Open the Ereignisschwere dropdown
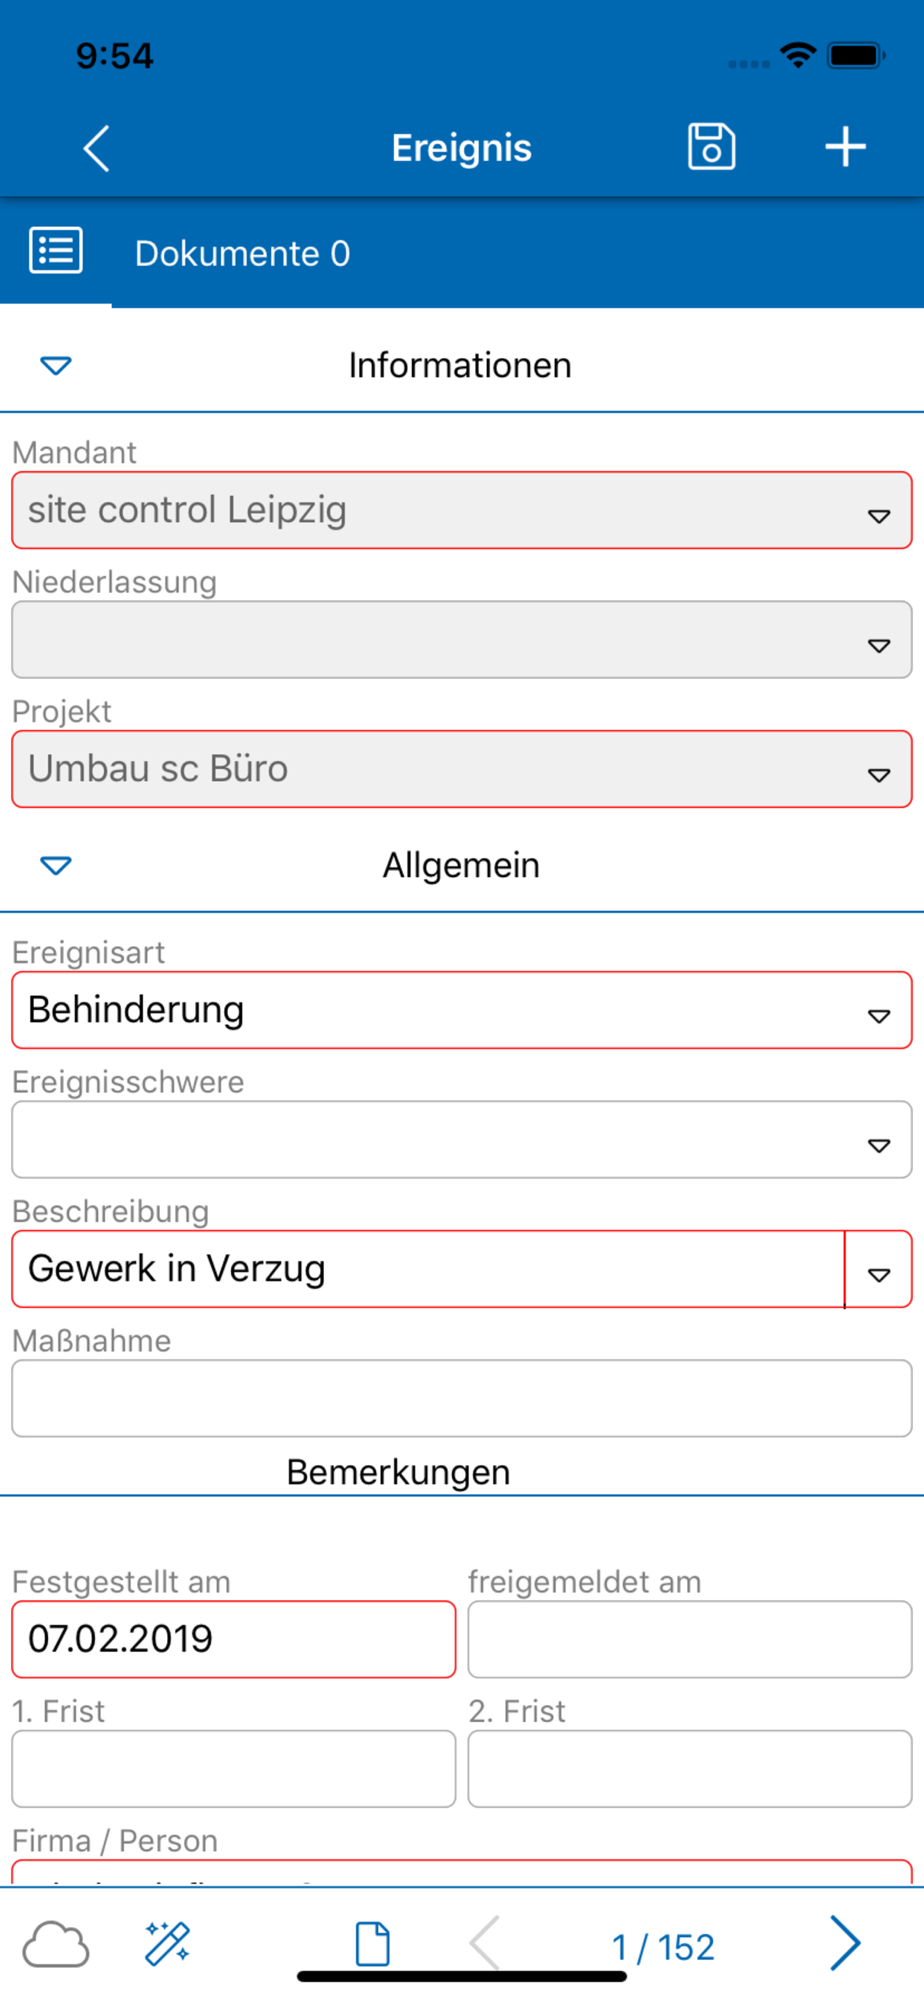This screenshot has height=2000, width=924. point(462,1139)
